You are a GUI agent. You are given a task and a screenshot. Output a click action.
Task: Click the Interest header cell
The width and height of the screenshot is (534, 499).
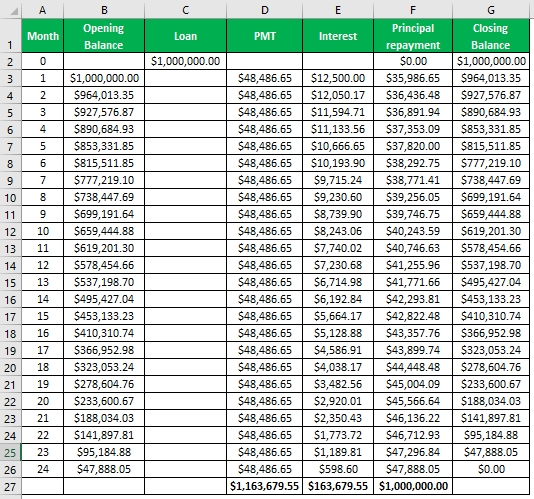click(x=338, y=36)
